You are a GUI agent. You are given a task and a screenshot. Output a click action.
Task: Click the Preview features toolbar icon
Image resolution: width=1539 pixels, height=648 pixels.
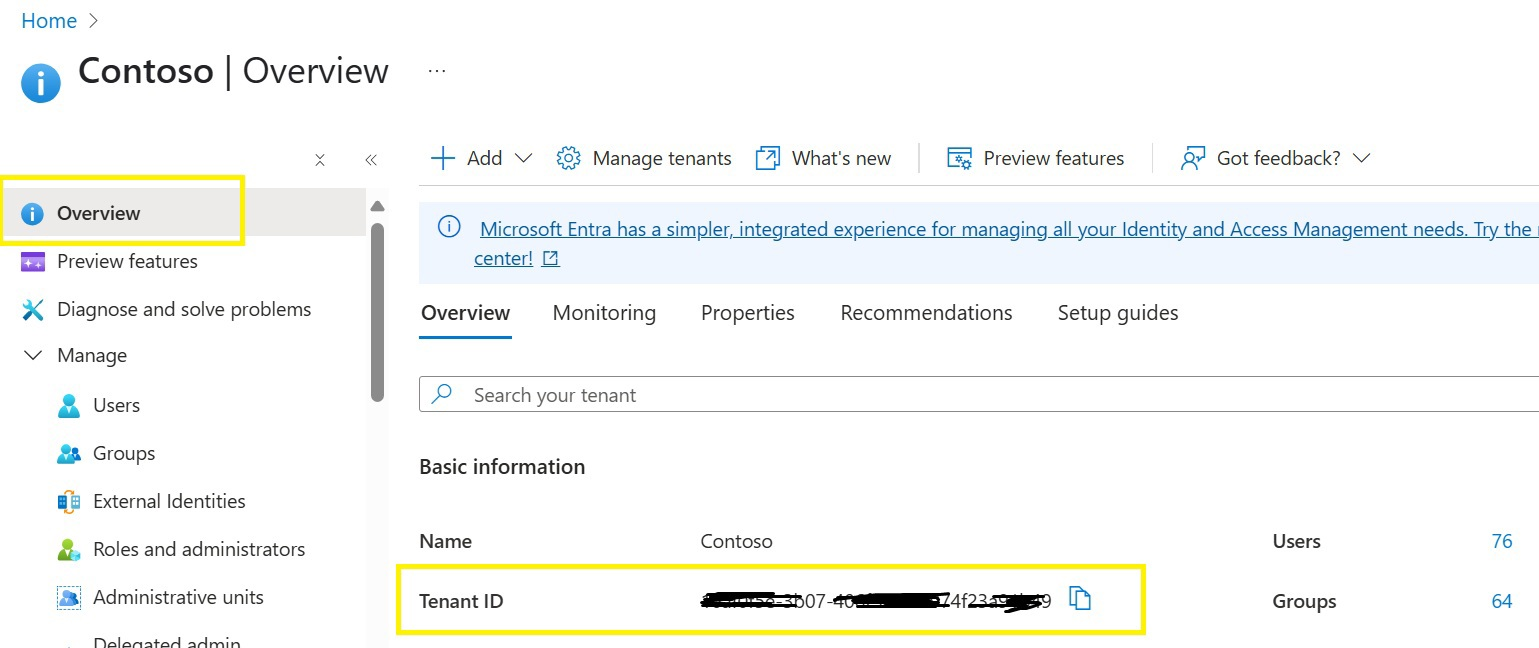959,158
